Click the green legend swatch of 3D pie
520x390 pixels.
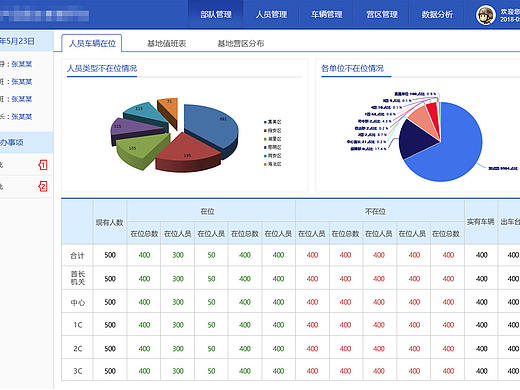click(265, 139)
